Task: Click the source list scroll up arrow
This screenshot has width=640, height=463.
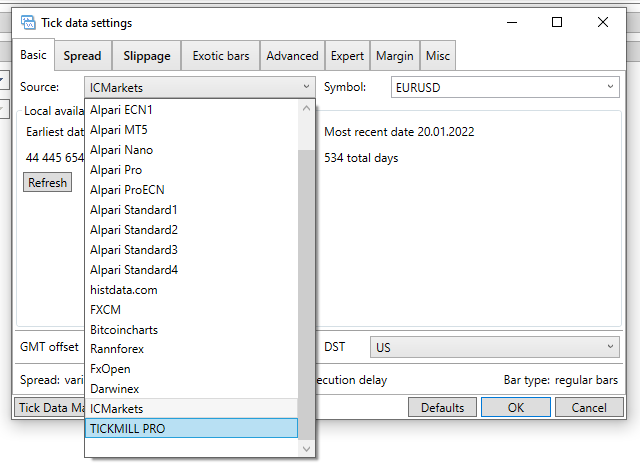Action: tap(307, 108)
